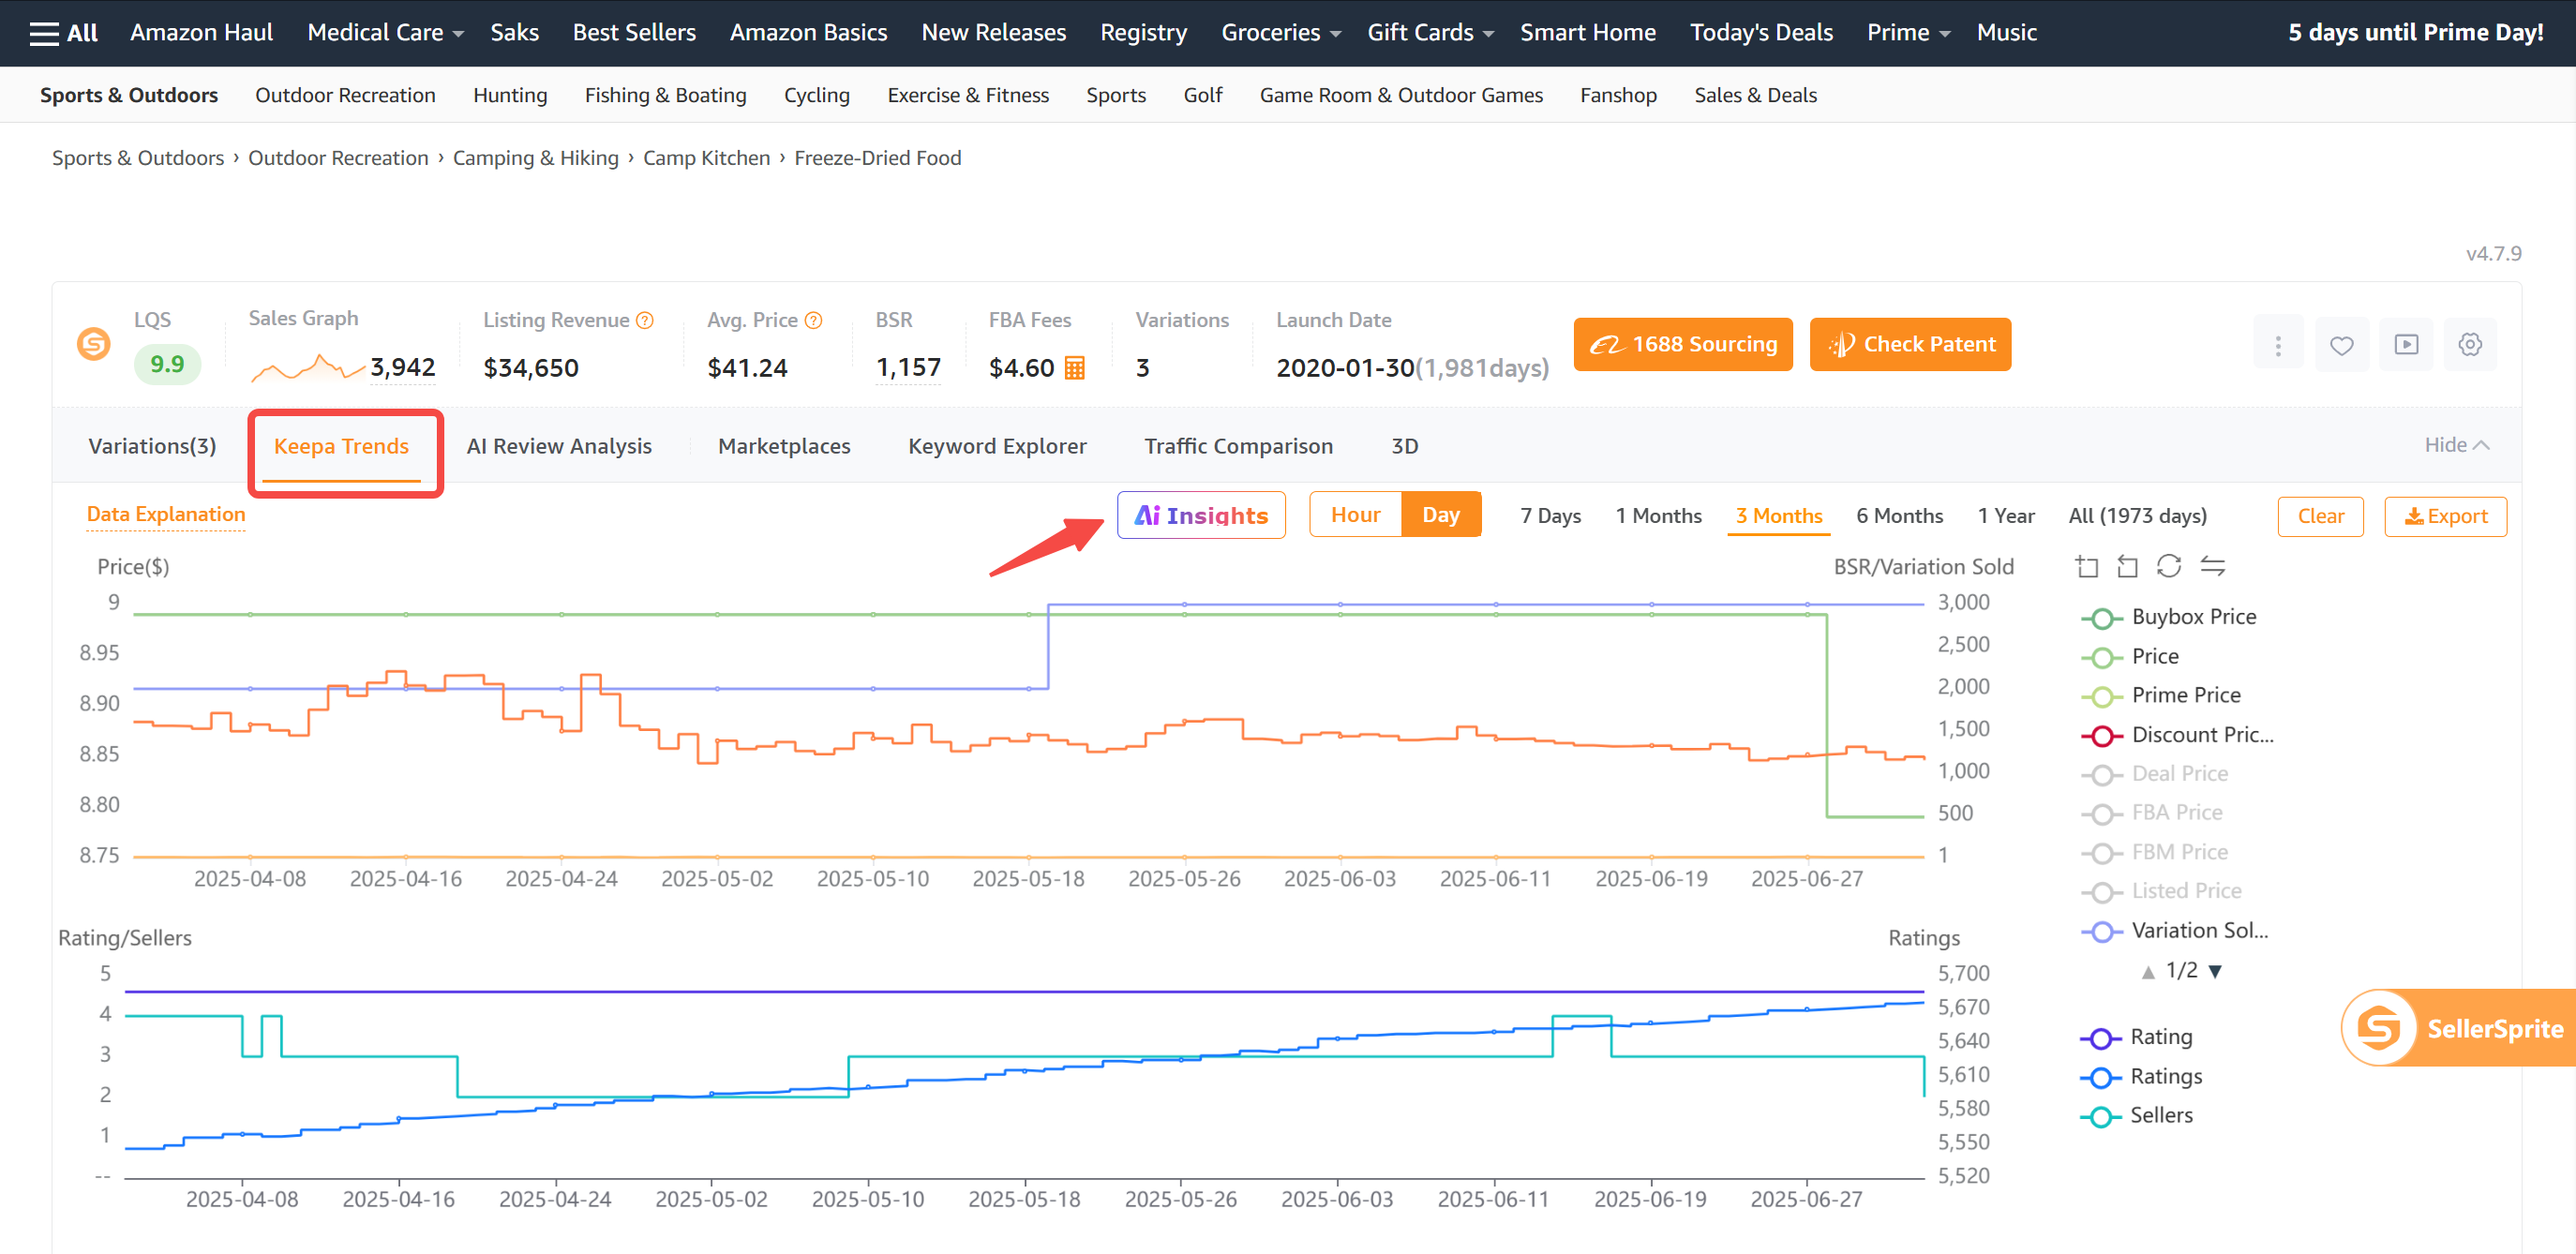Select the 1 Months time range
The width and height of the screenshot is (2576, 1254).
(x=1659, y=516)
